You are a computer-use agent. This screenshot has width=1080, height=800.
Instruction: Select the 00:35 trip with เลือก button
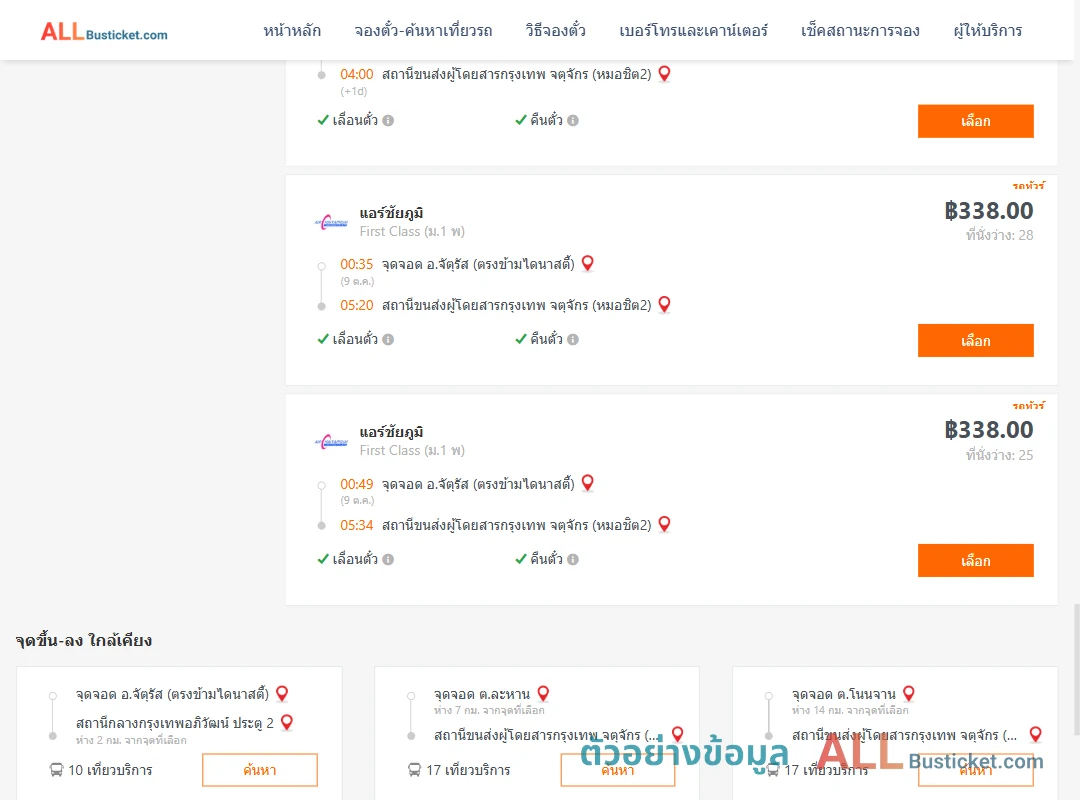pos(975,340)
